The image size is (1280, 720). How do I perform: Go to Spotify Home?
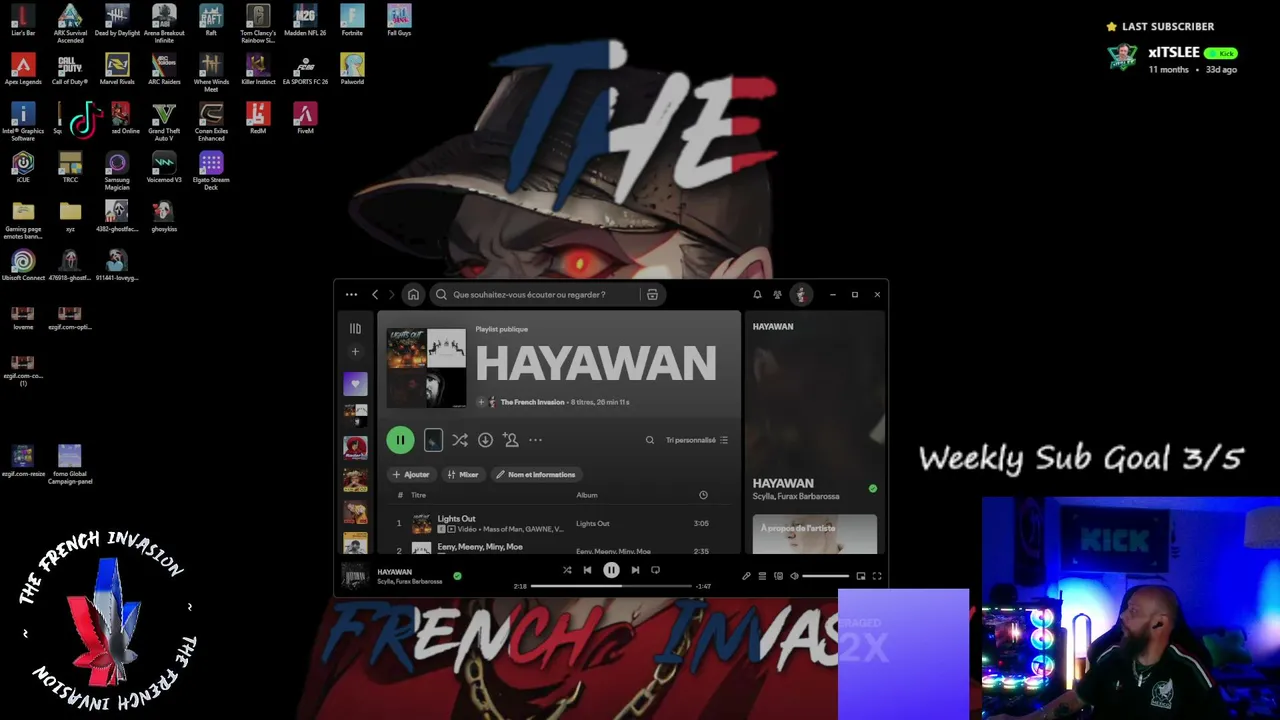(x=413, y=295)
